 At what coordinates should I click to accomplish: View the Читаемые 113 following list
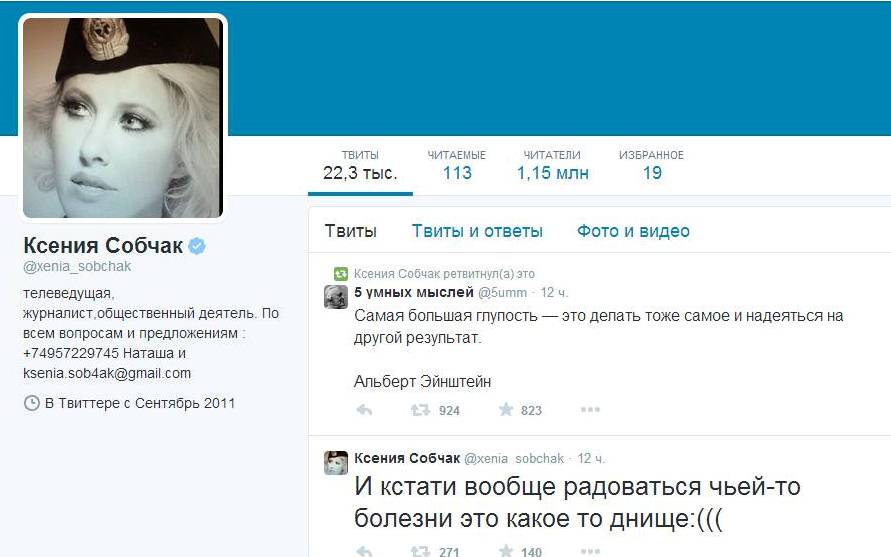pos(457,165)
